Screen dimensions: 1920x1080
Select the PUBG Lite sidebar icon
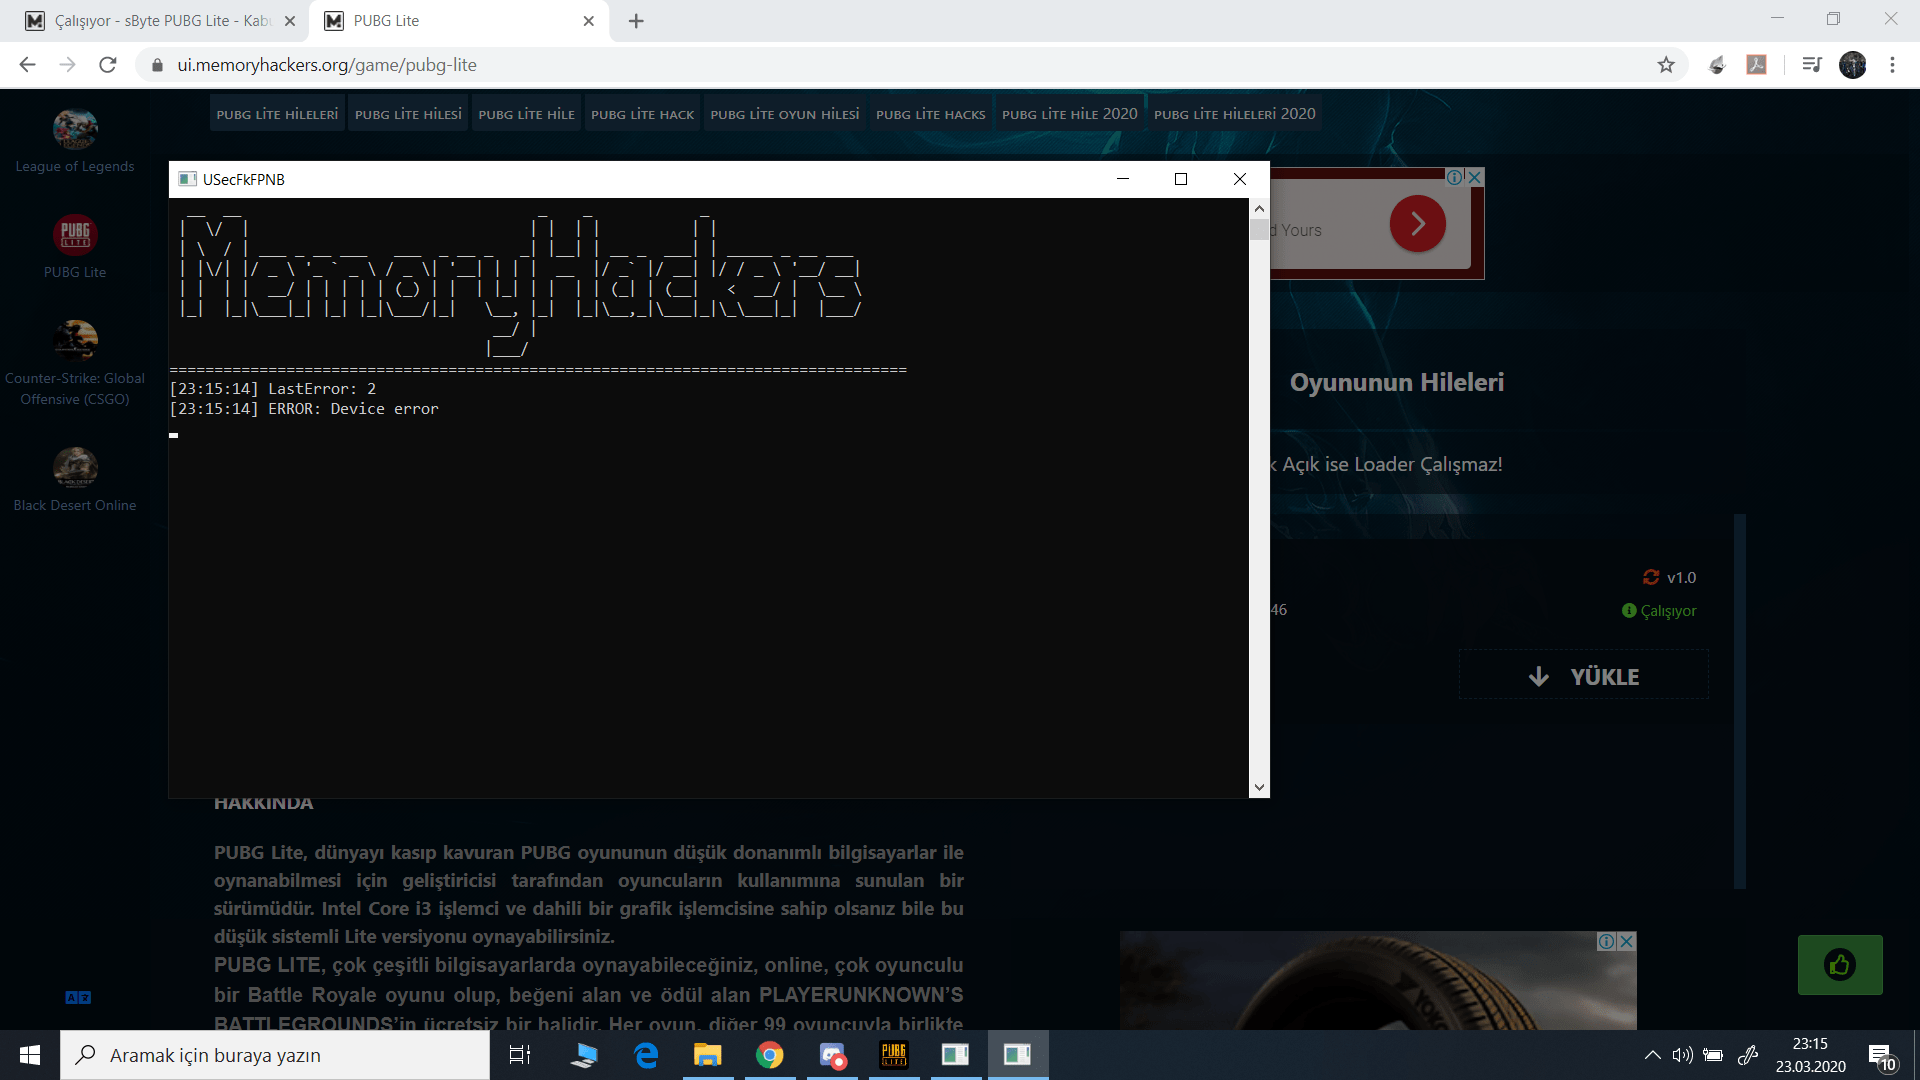pyautogui.click(x=75, y=235)
